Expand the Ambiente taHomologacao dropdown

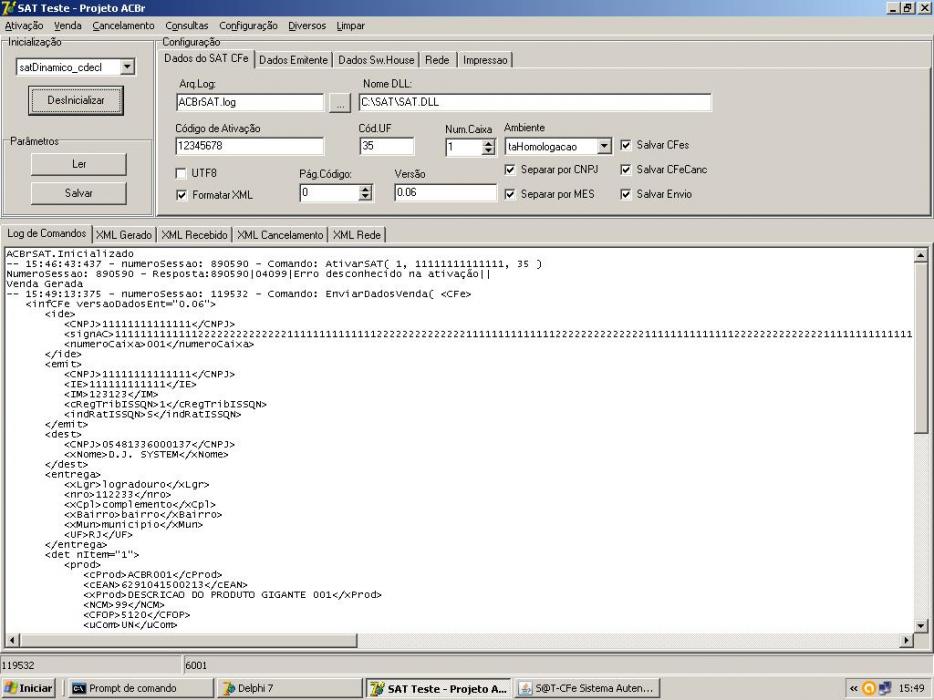(x=604, y=146)
